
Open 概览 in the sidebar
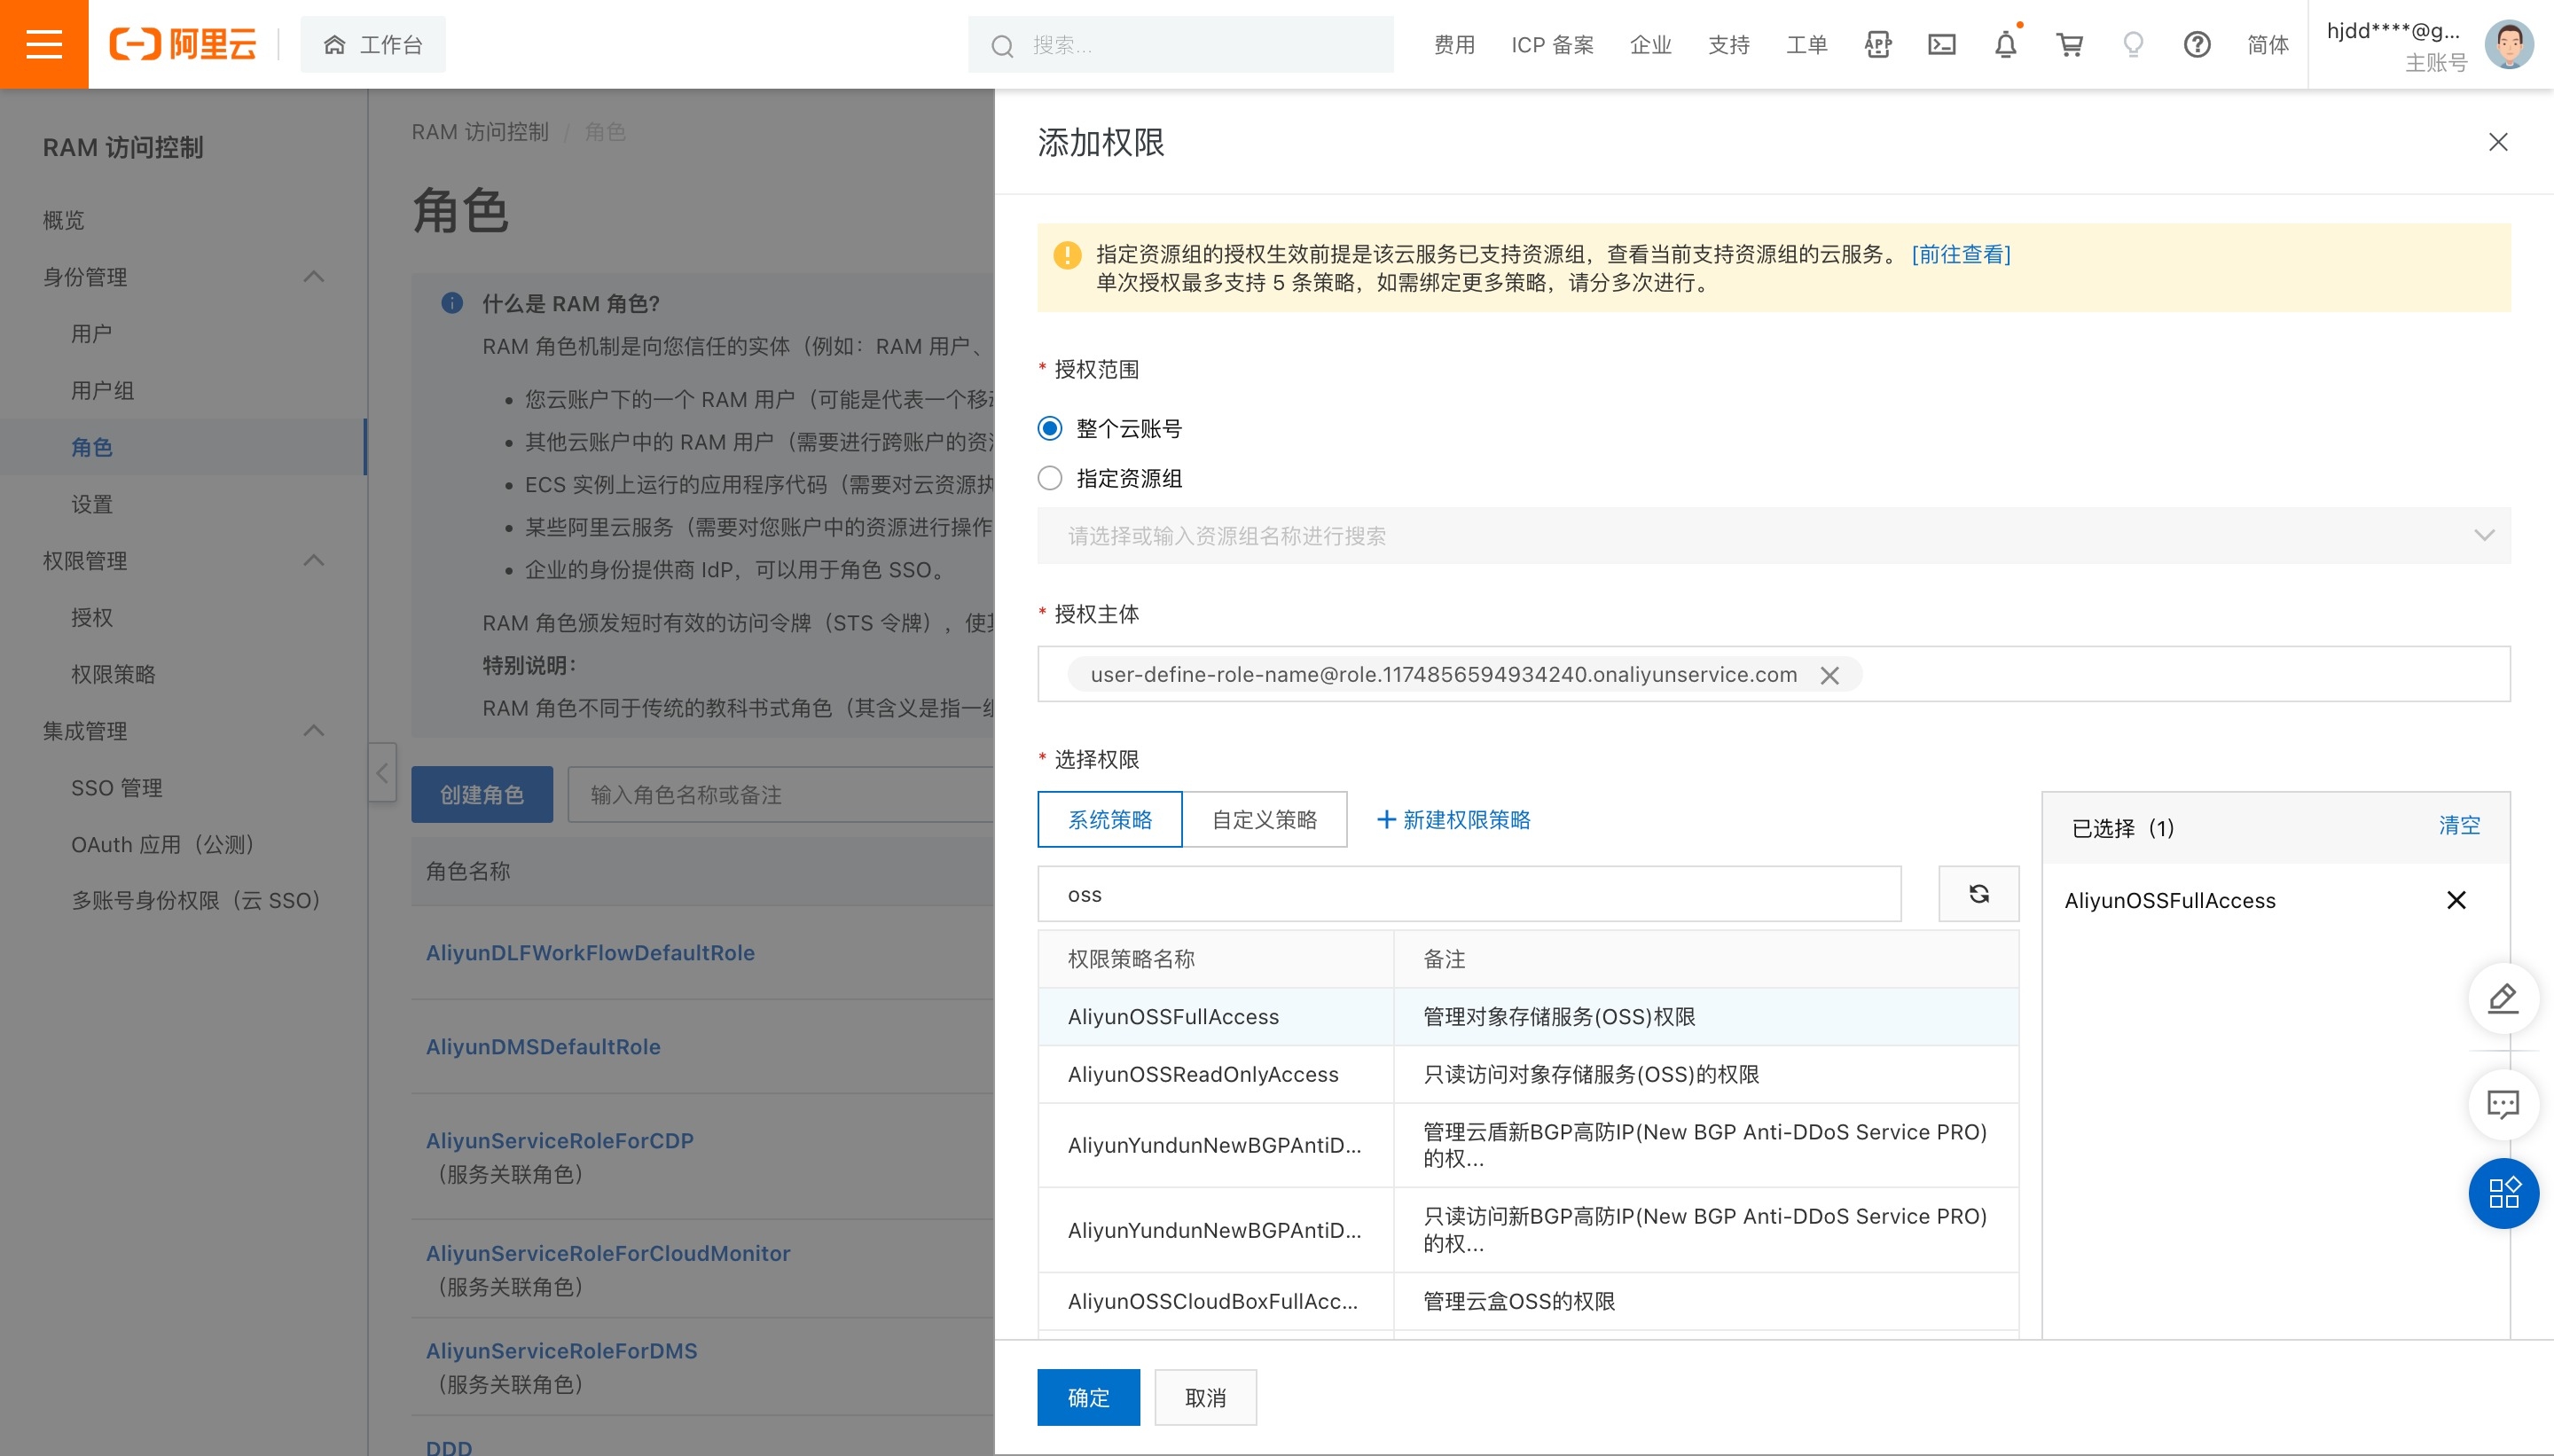pos(64,220)
